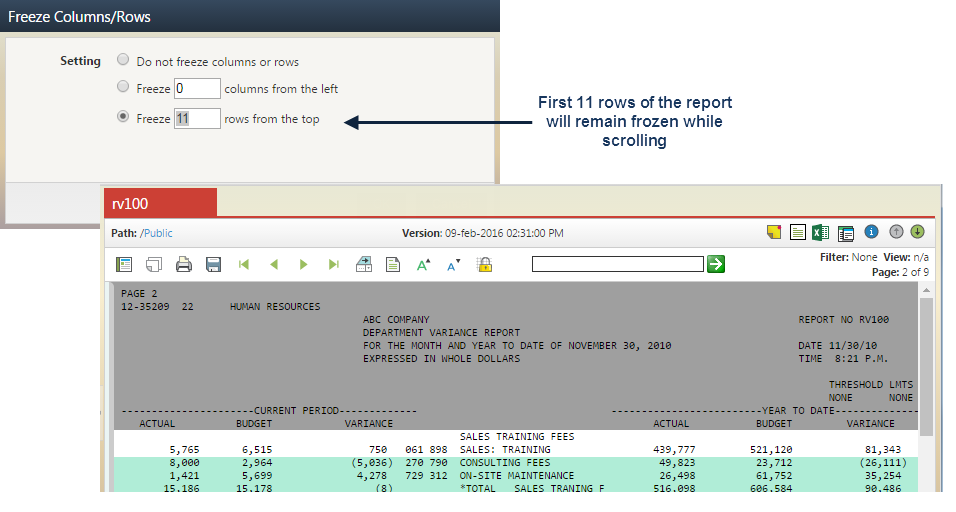Click the rows-from-top number field
Viewport: 956px width, 512px height.
197,118
